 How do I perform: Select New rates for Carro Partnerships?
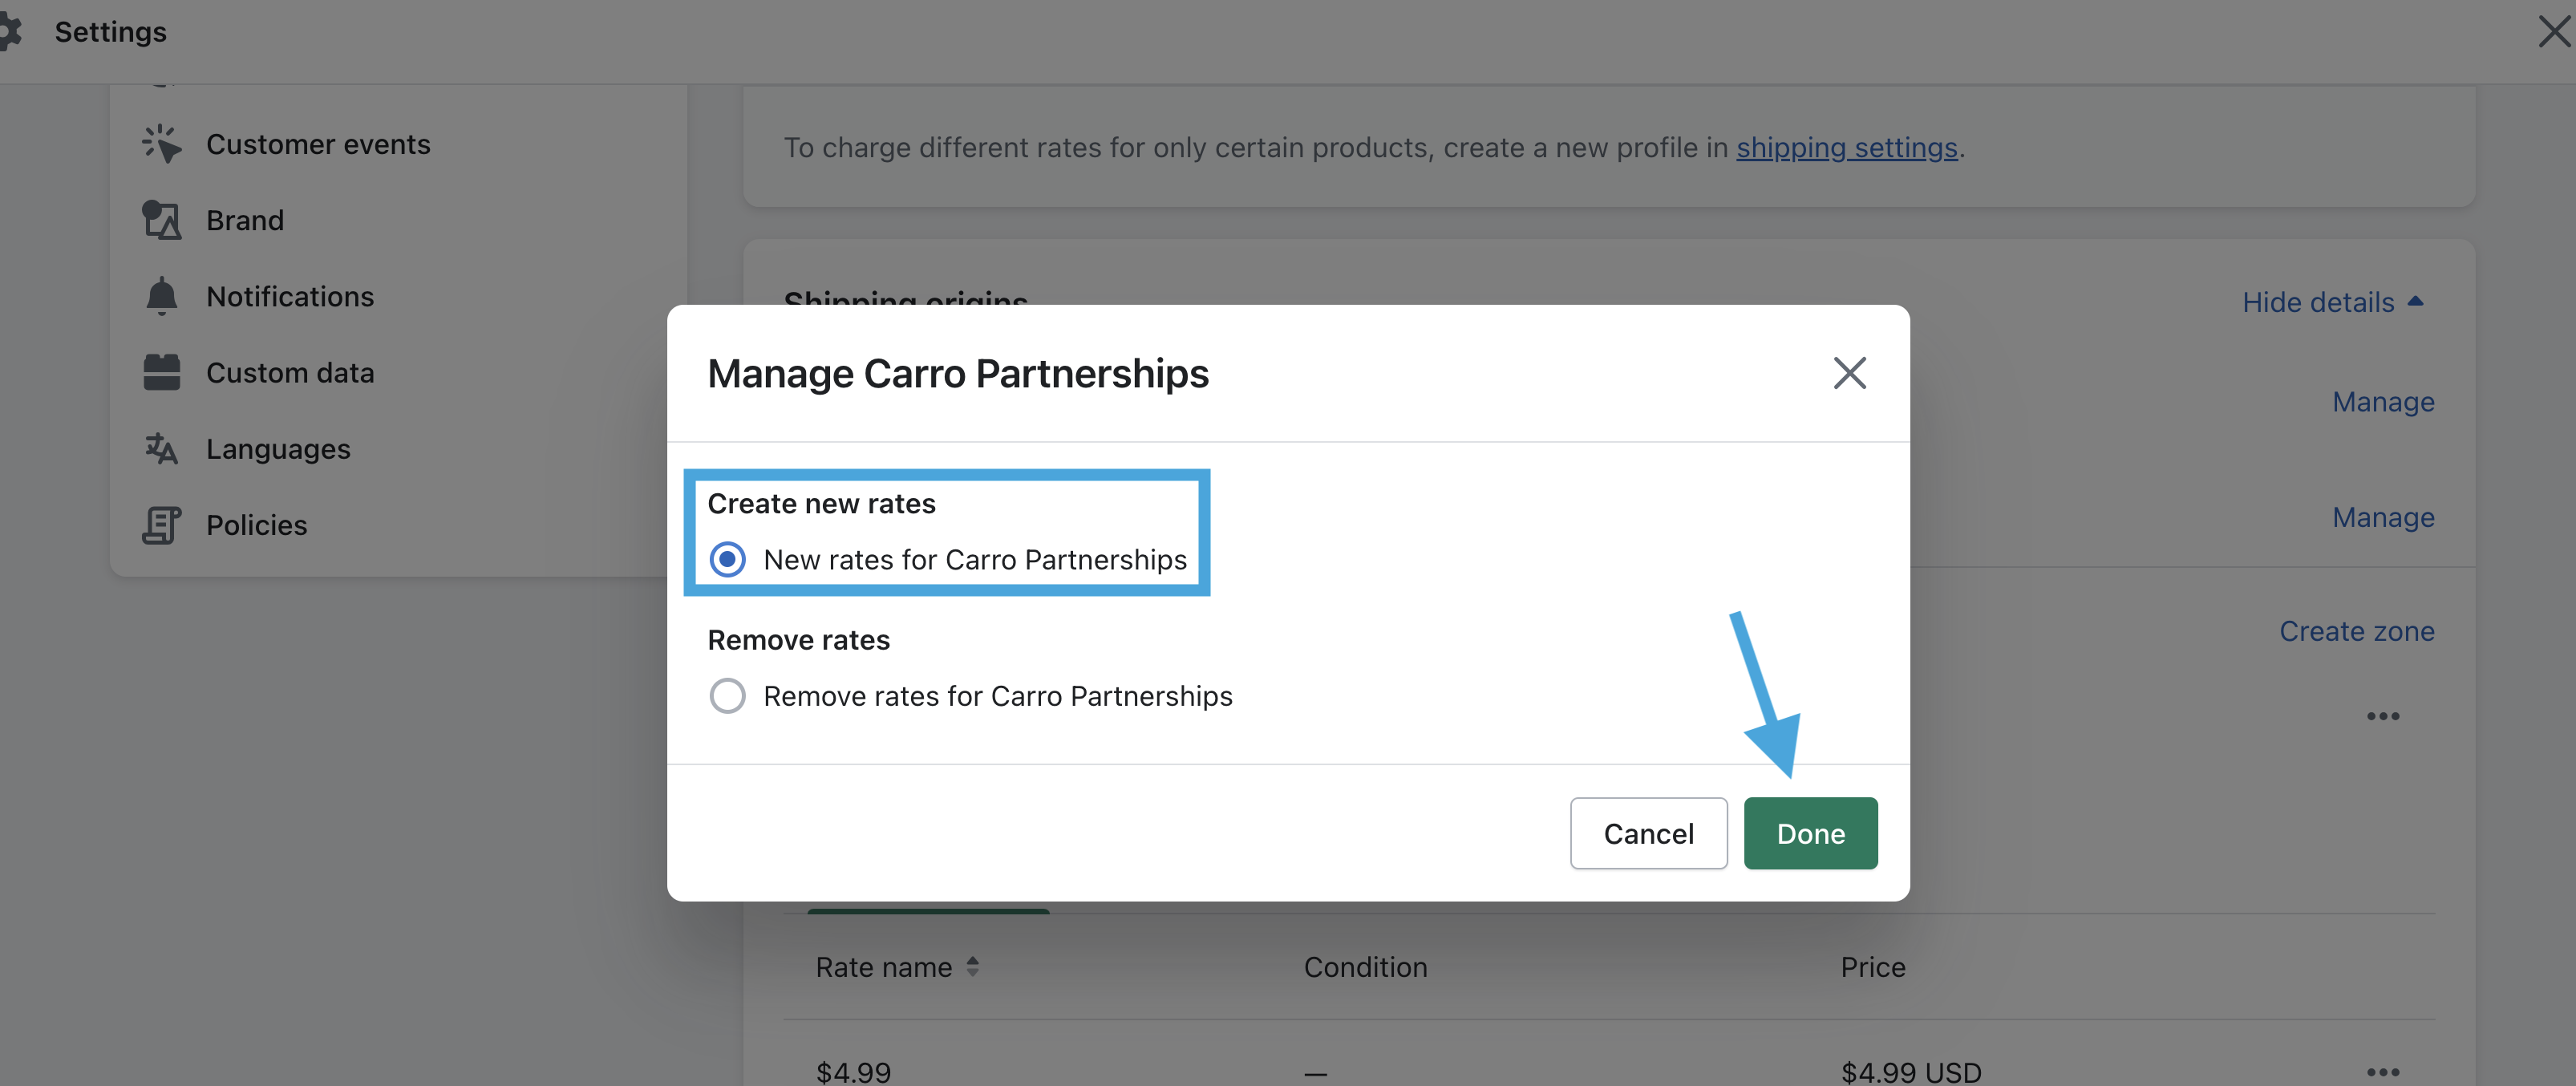point(727,559)
